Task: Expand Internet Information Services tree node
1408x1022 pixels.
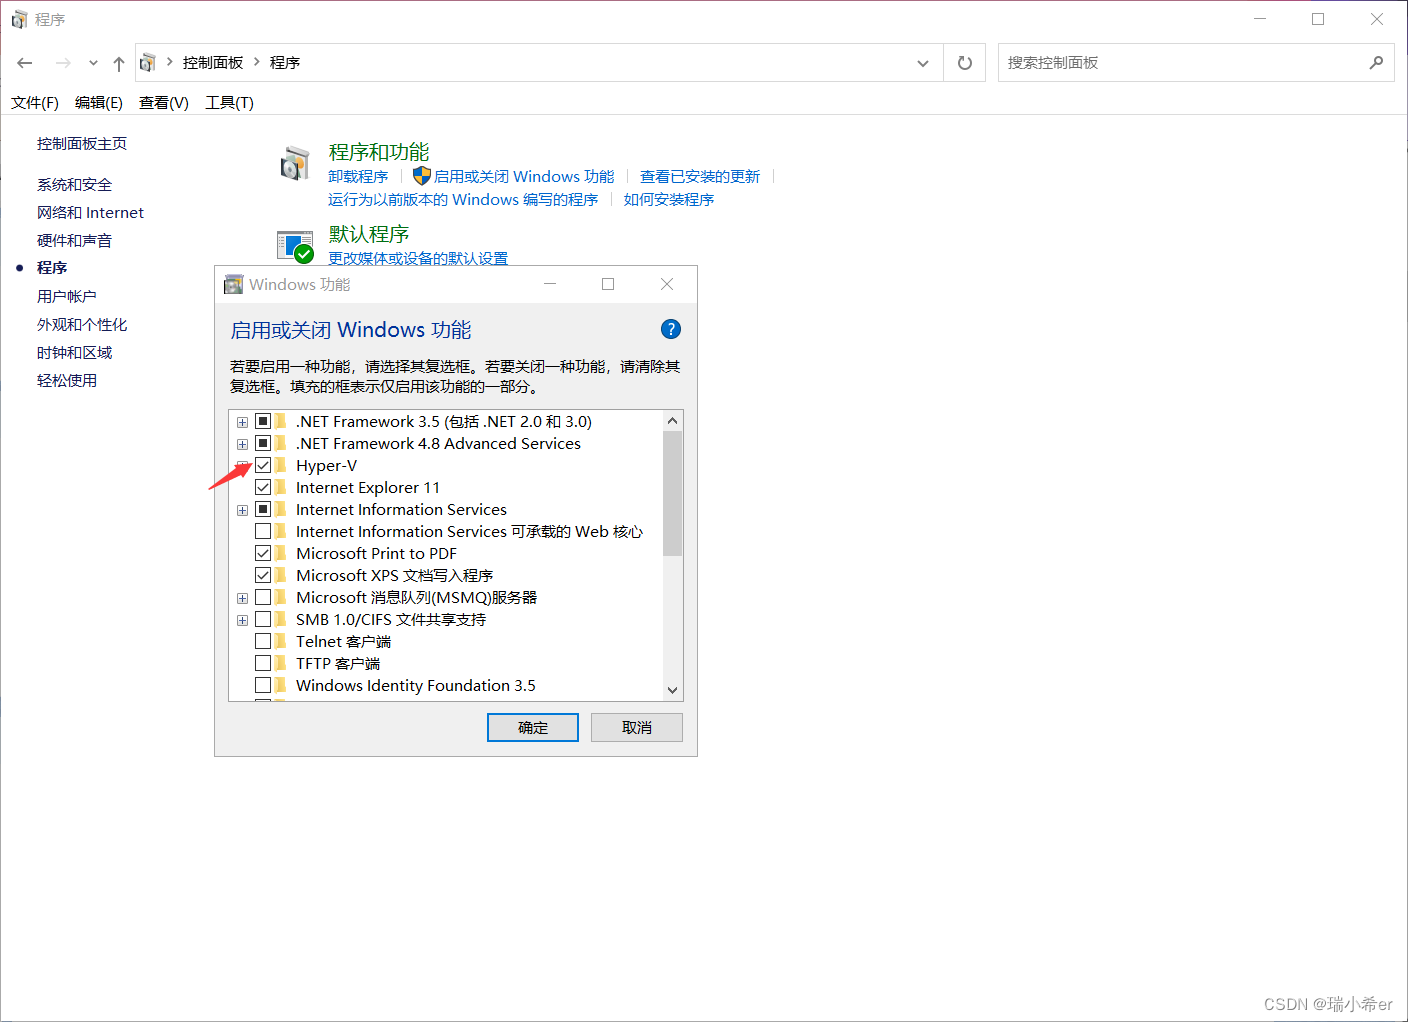Action: (x=242, y=510)
